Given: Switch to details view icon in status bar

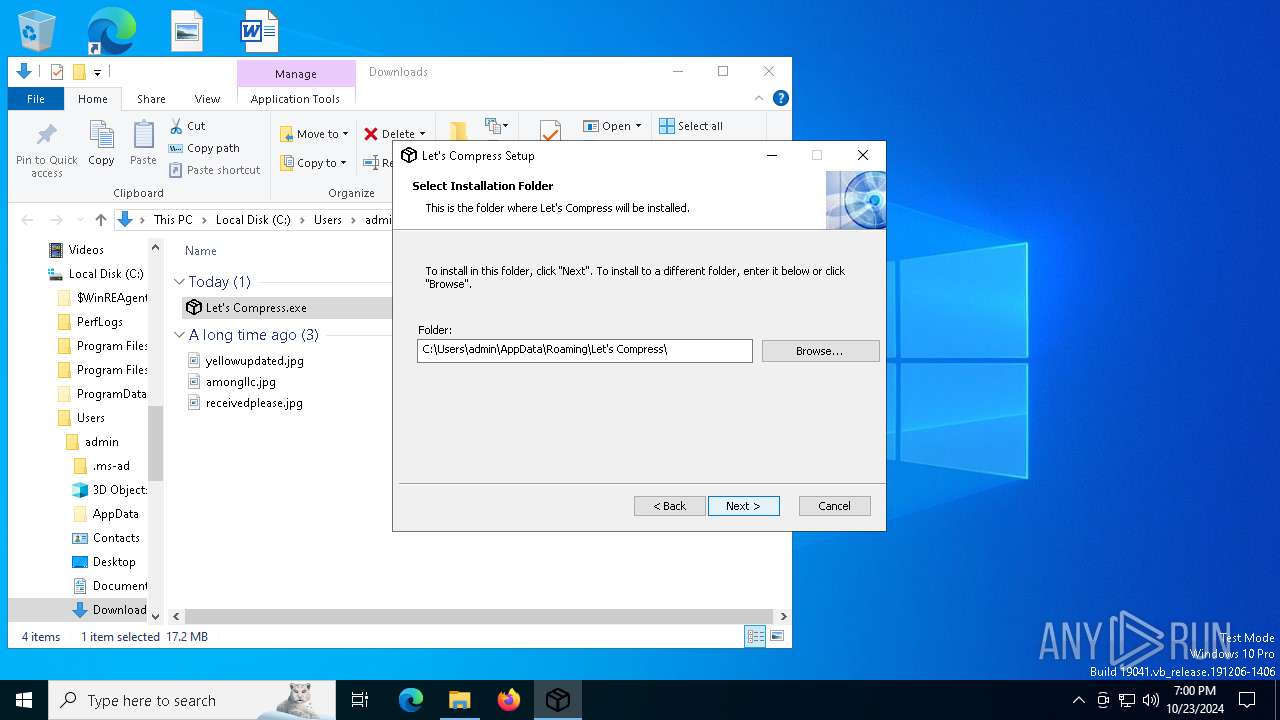Looking at the screenshot, I should [x=755, y=636].
